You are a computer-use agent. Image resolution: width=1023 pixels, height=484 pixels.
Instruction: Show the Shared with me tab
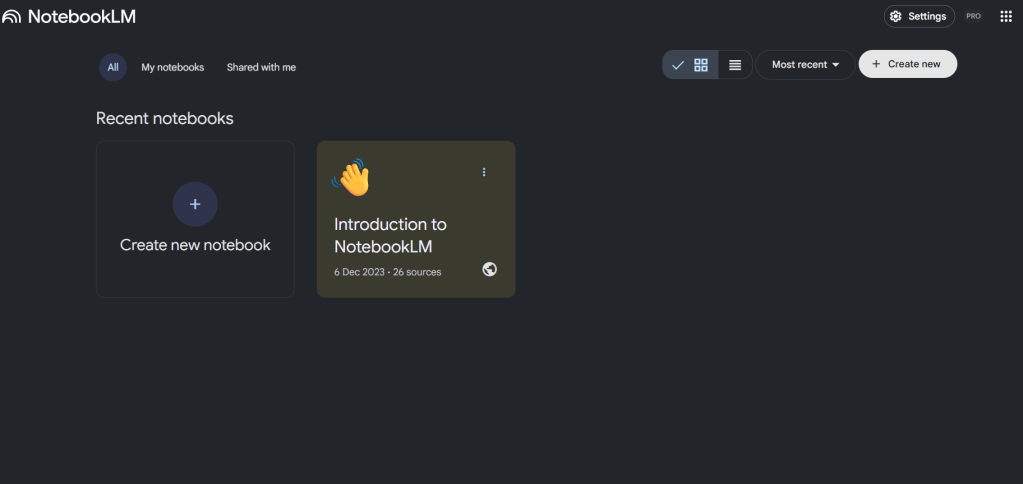pyautogui.click(x=261, y=67)
